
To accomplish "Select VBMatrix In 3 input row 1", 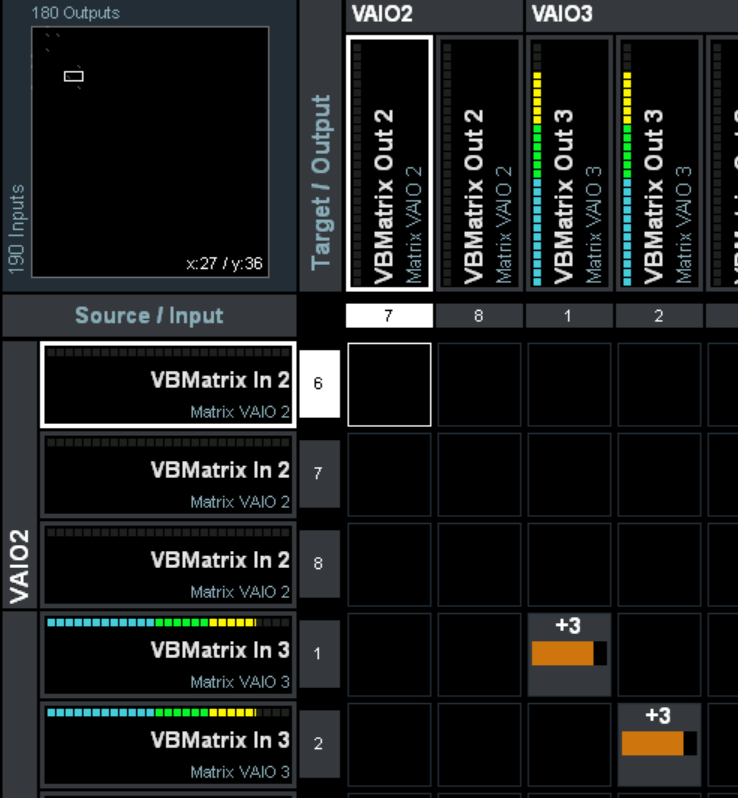I will pos(168,655).
